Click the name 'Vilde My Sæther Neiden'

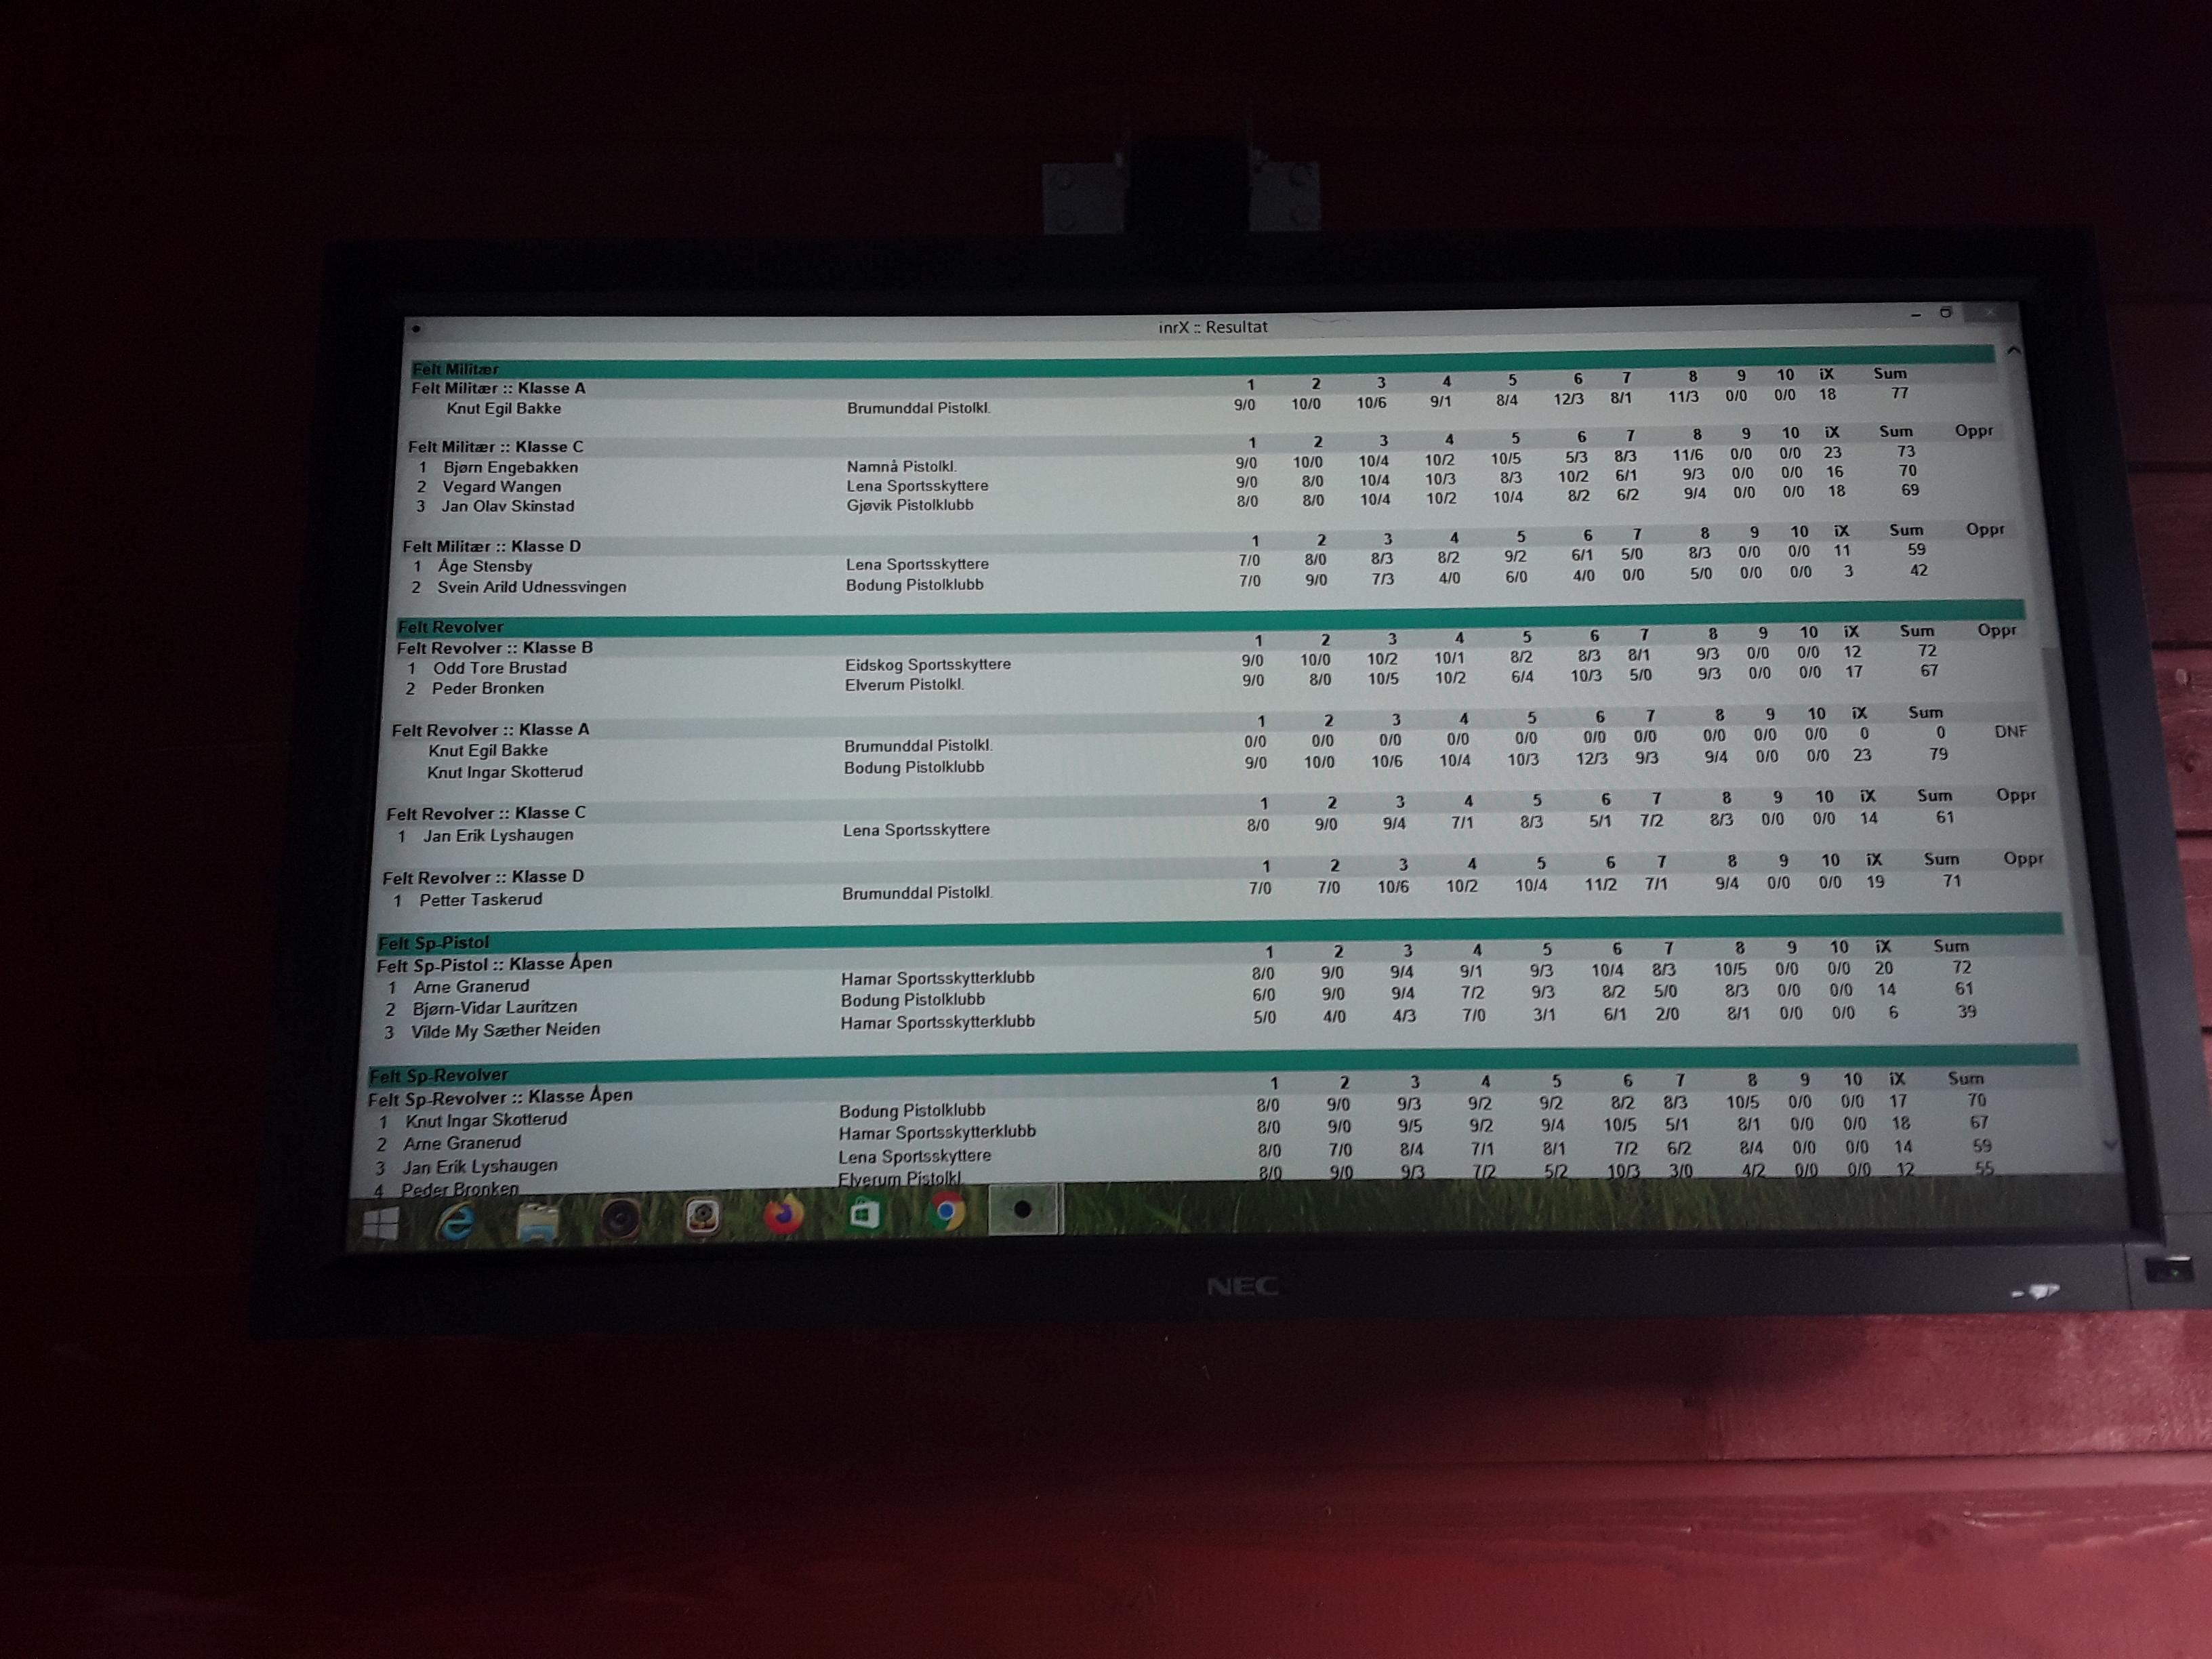click(505, 1030)
